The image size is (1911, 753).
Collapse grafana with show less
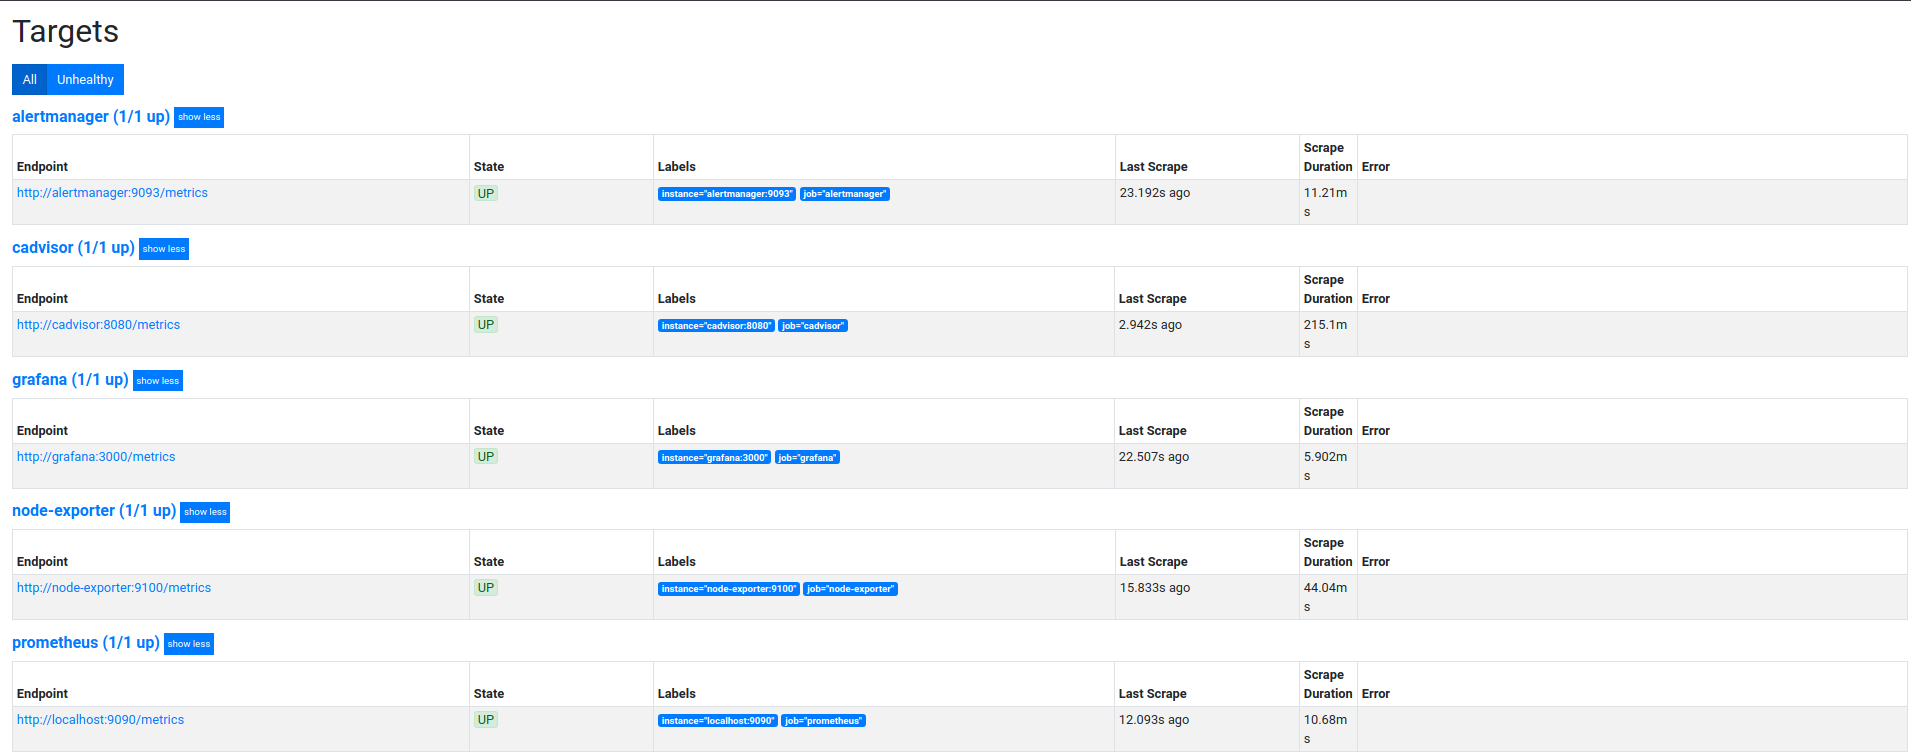158,381
